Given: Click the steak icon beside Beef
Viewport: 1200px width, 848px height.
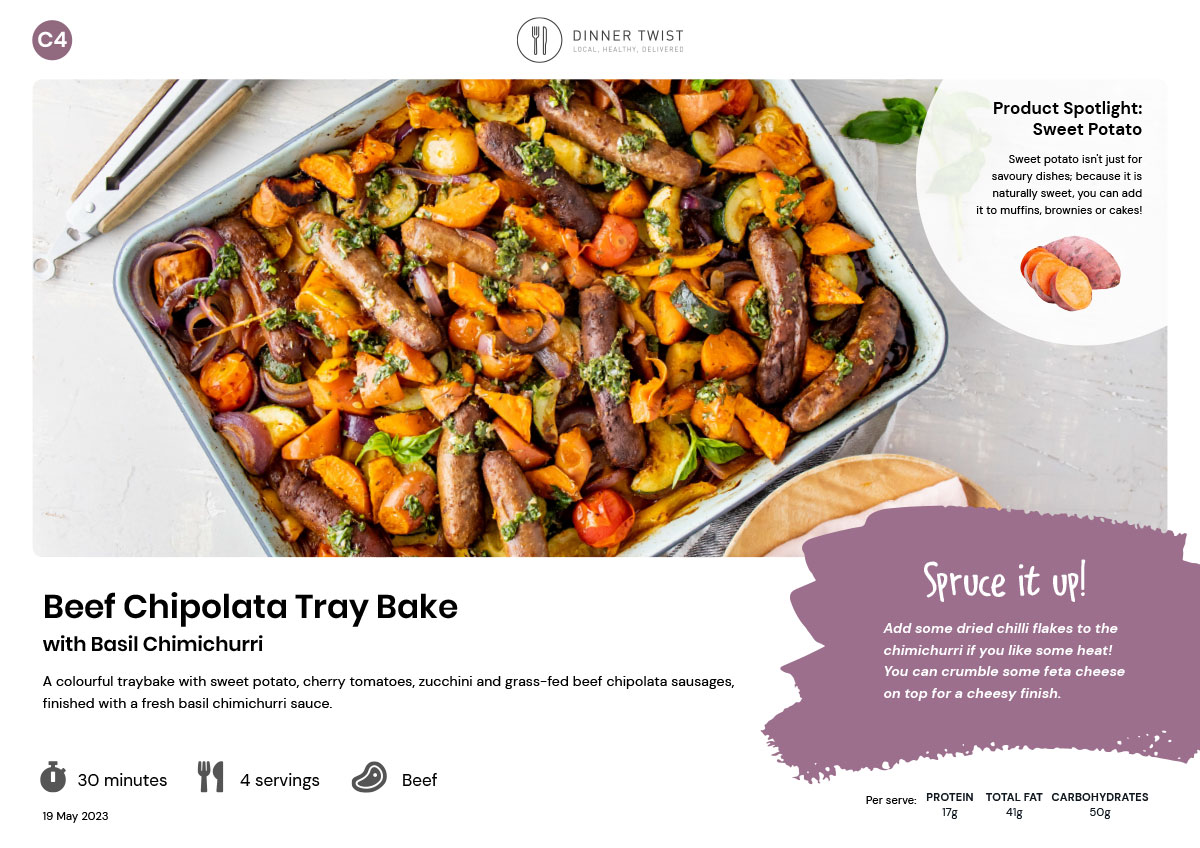Looking at the screenshot, I should [x=369, y=778].
